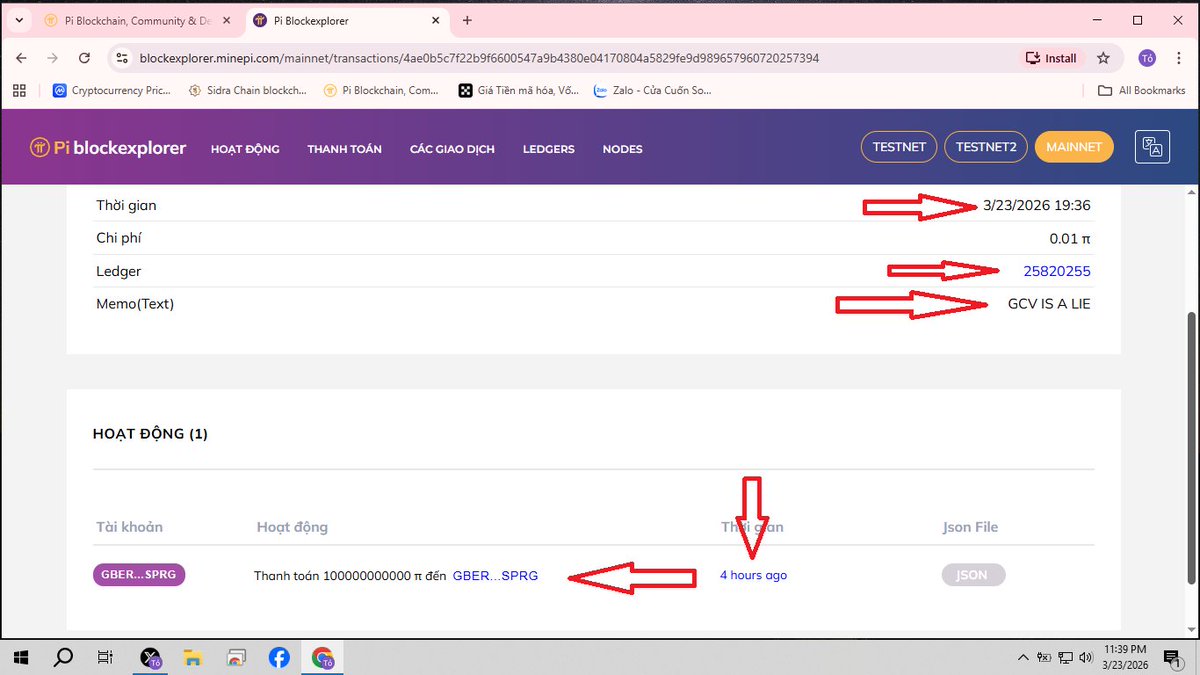Close the Pi Blockexplorer tab

click(436, 20)
